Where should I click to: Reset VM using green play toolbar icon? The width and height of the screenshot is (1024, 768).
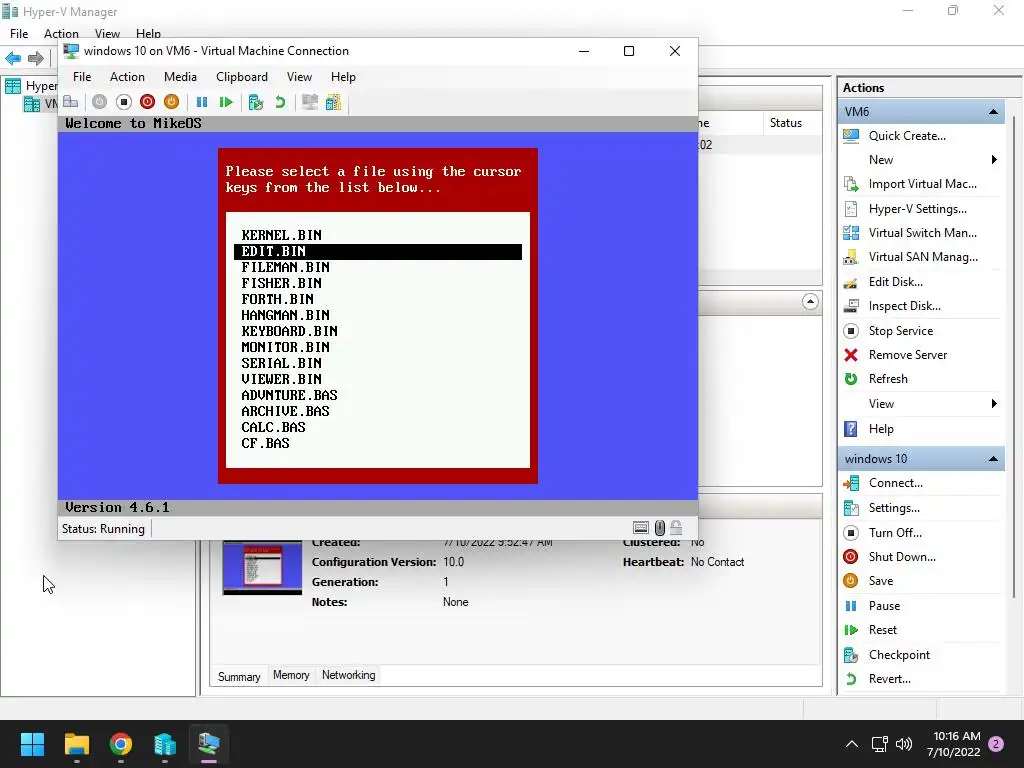pos(226,102)
